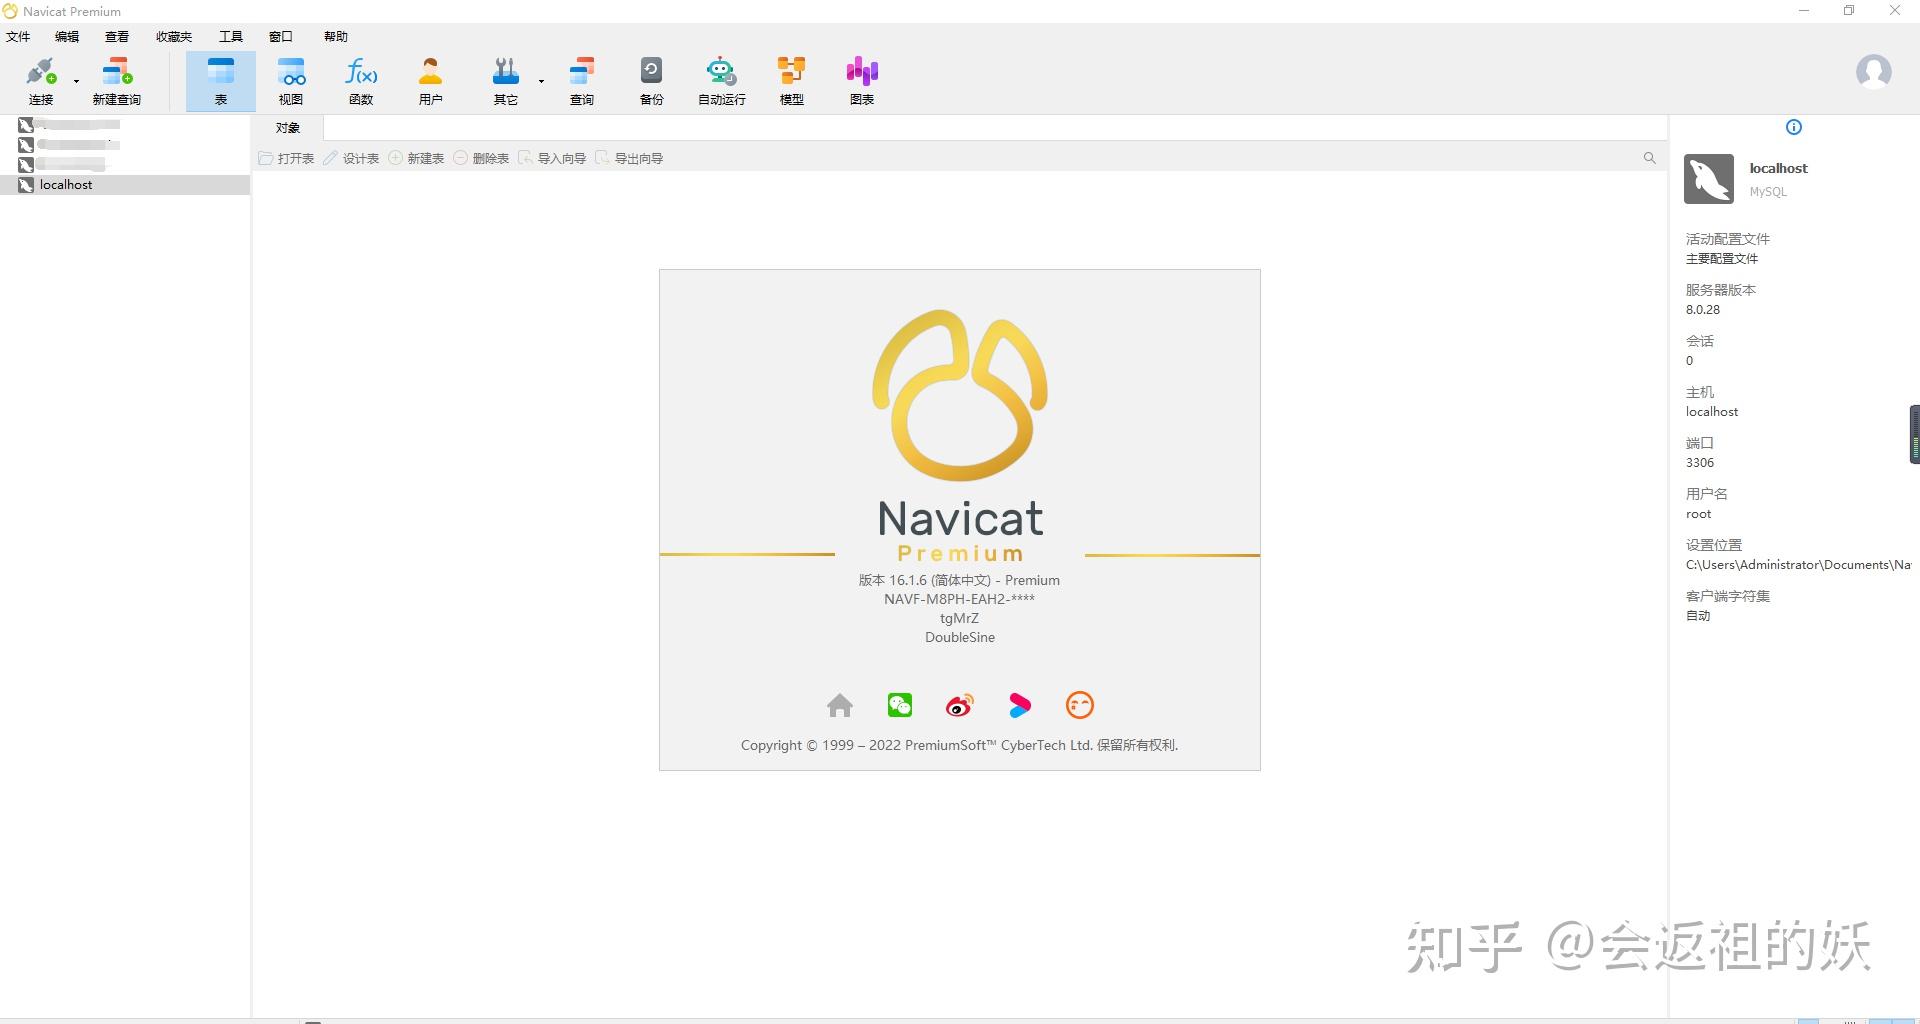Click the Navicat Premium title bar icon
The width and height of the screenshot is (1920, 1024).
click(10, 11)
